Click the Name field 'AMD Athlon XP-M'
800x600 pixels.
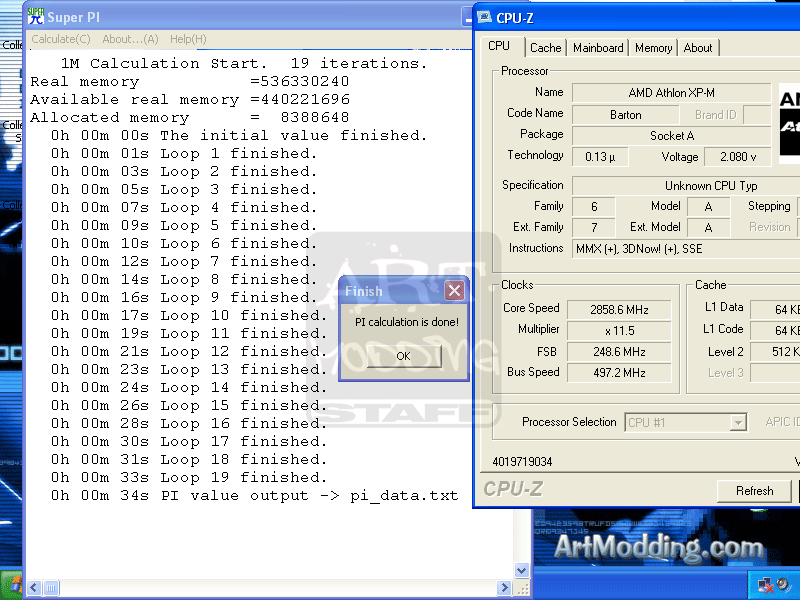point(671,93)
